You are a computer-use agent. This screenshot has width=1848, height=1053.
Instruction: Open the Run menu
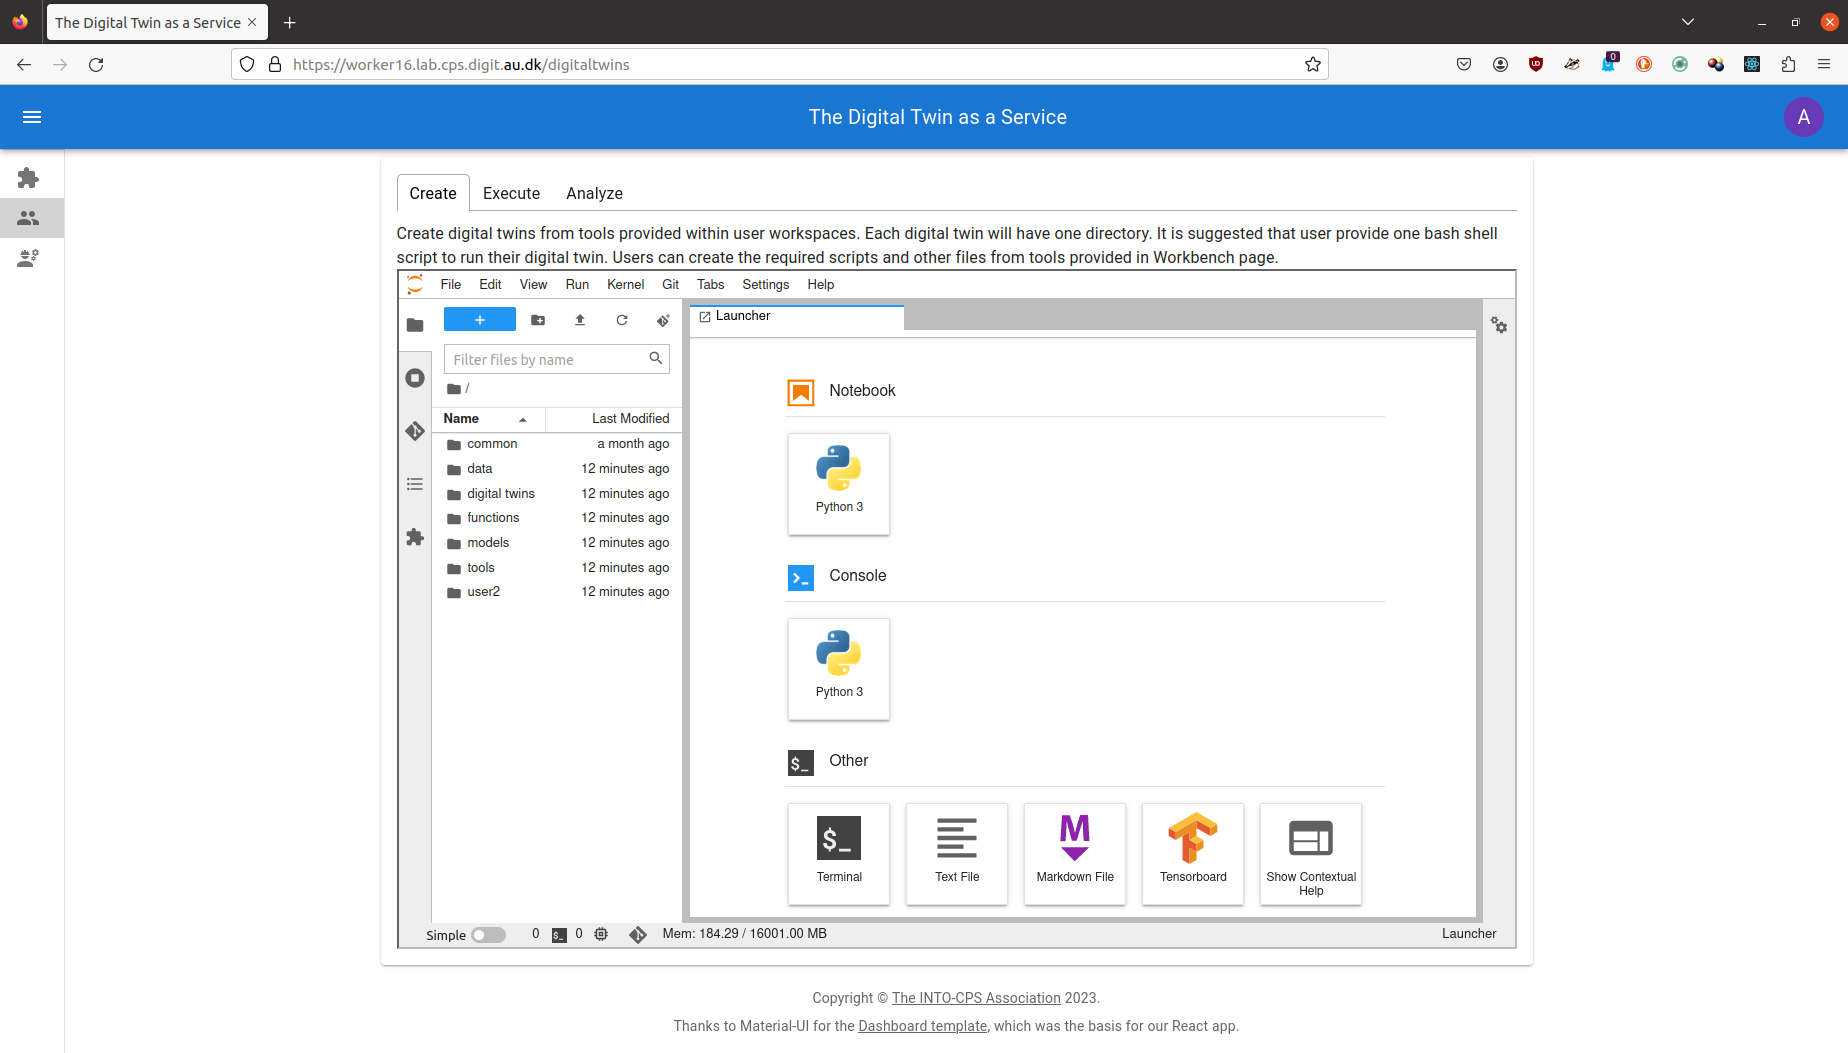(577, 284)
